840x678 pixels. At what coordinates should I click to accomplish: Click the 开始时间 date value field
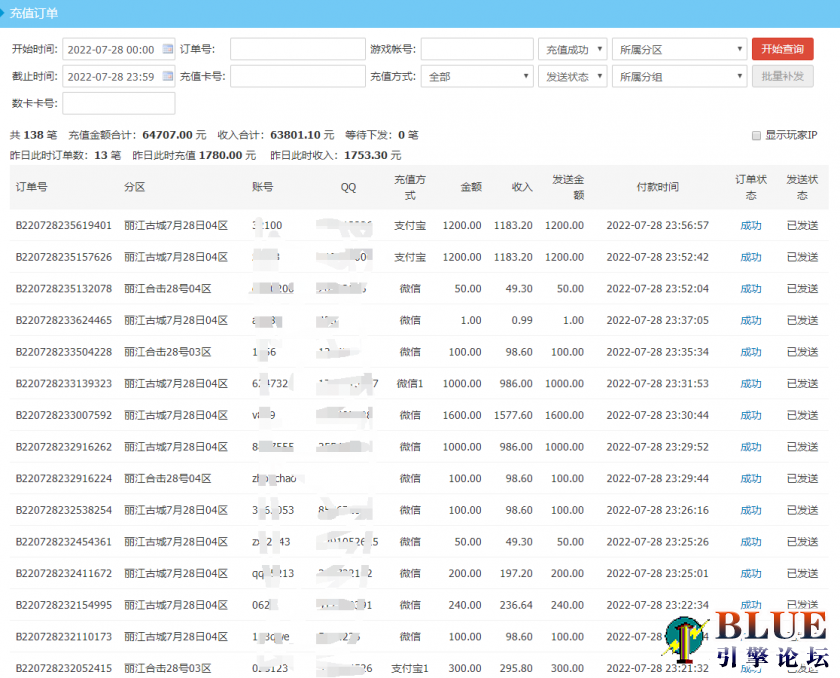(110, 48)
